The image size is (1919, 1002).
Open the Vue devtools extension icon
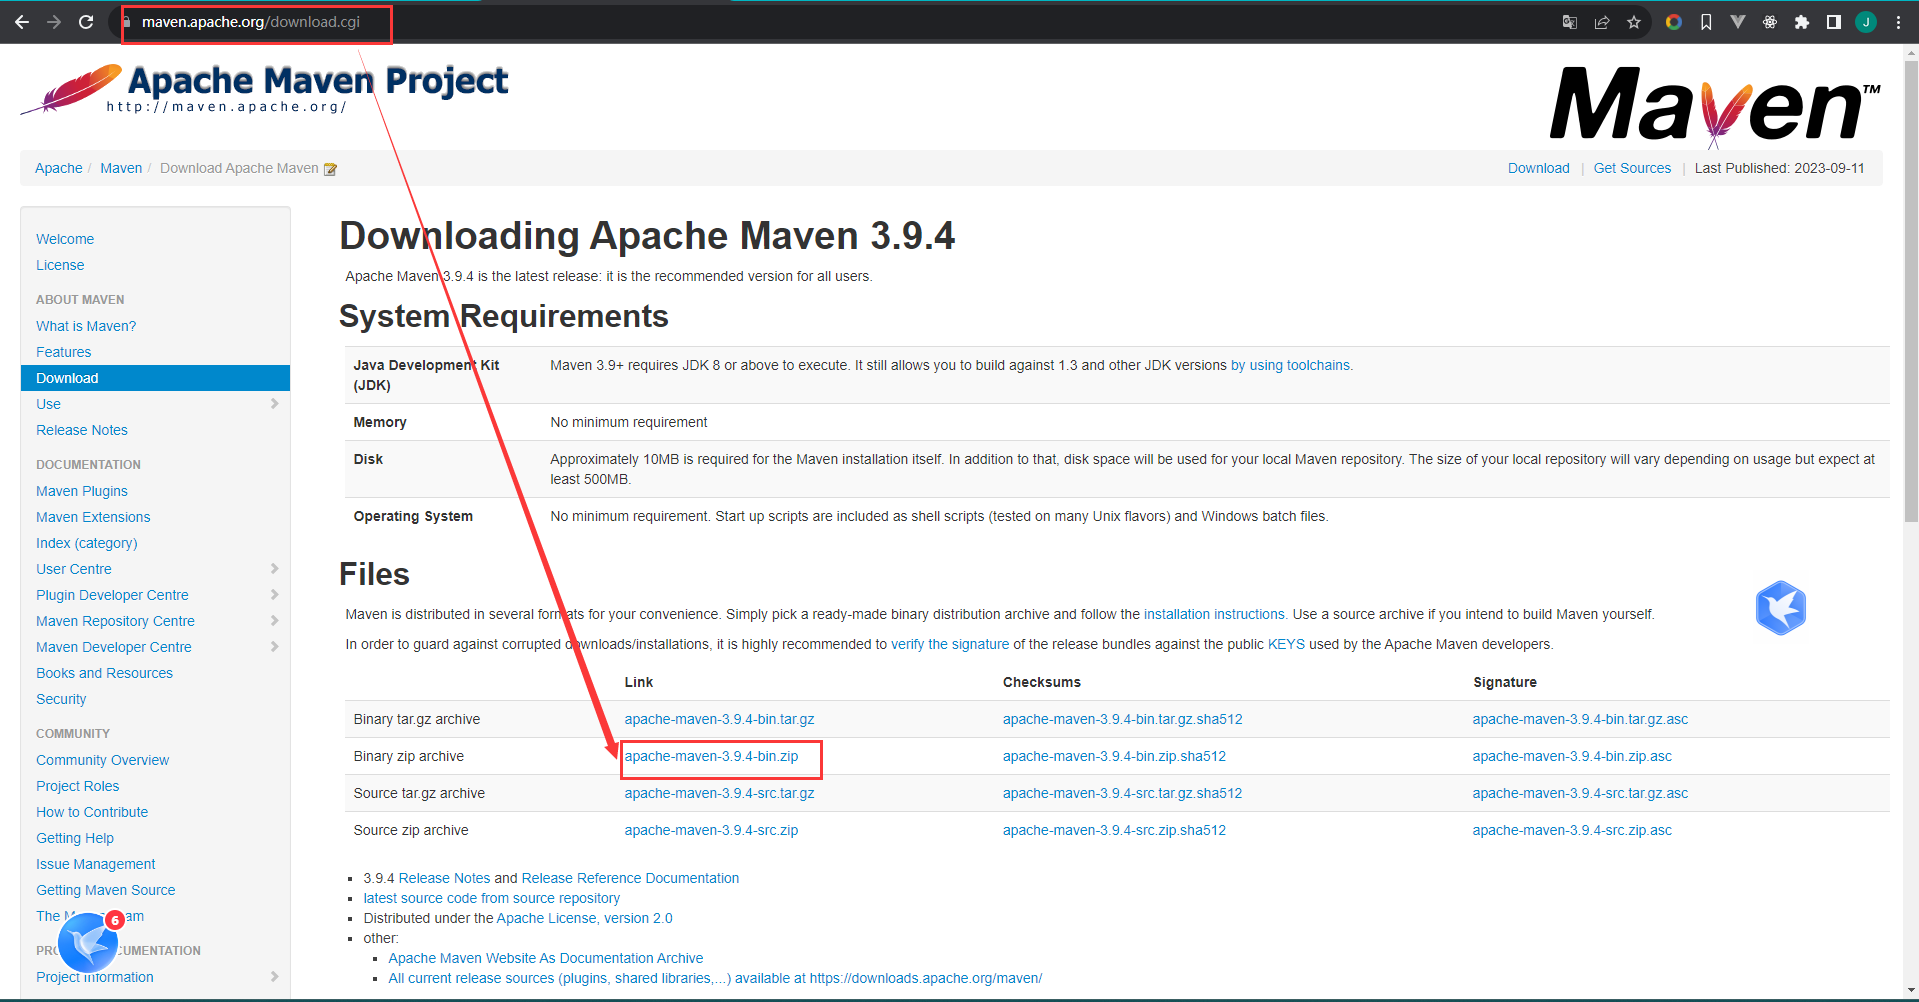pos(1738,22)
